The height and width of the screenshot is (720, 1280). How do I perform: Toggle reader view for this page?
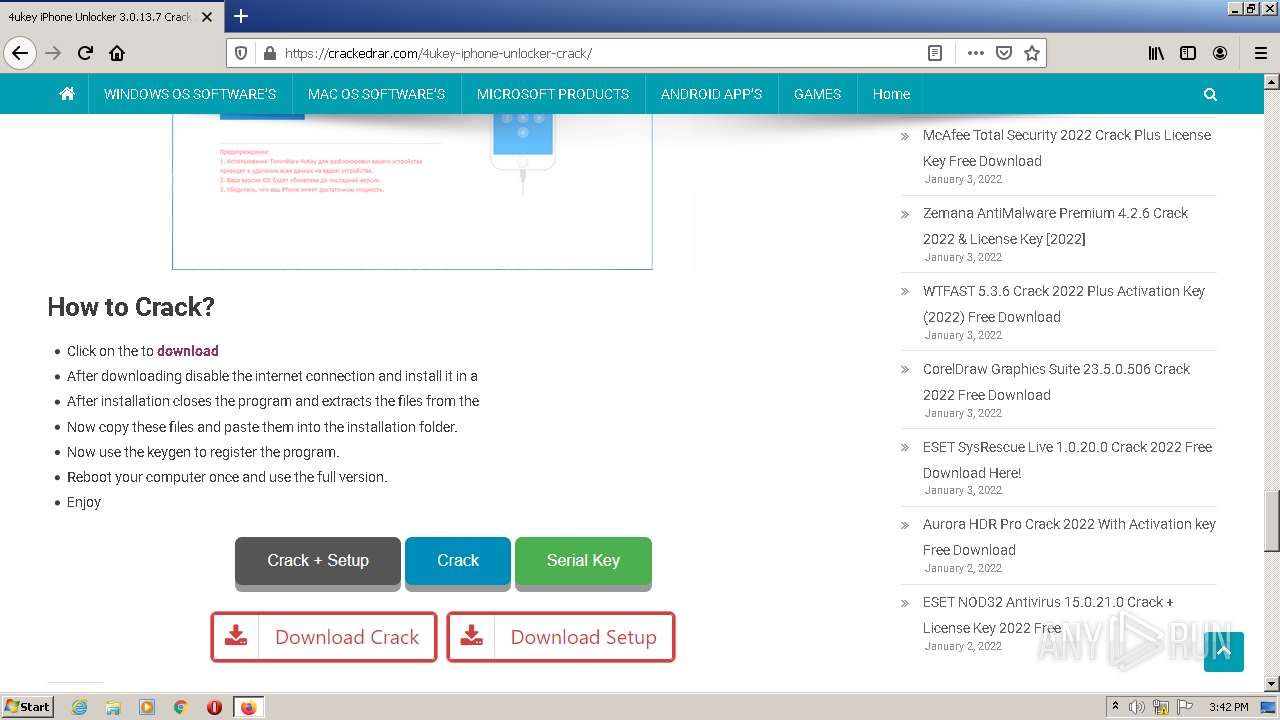(935, 53)
